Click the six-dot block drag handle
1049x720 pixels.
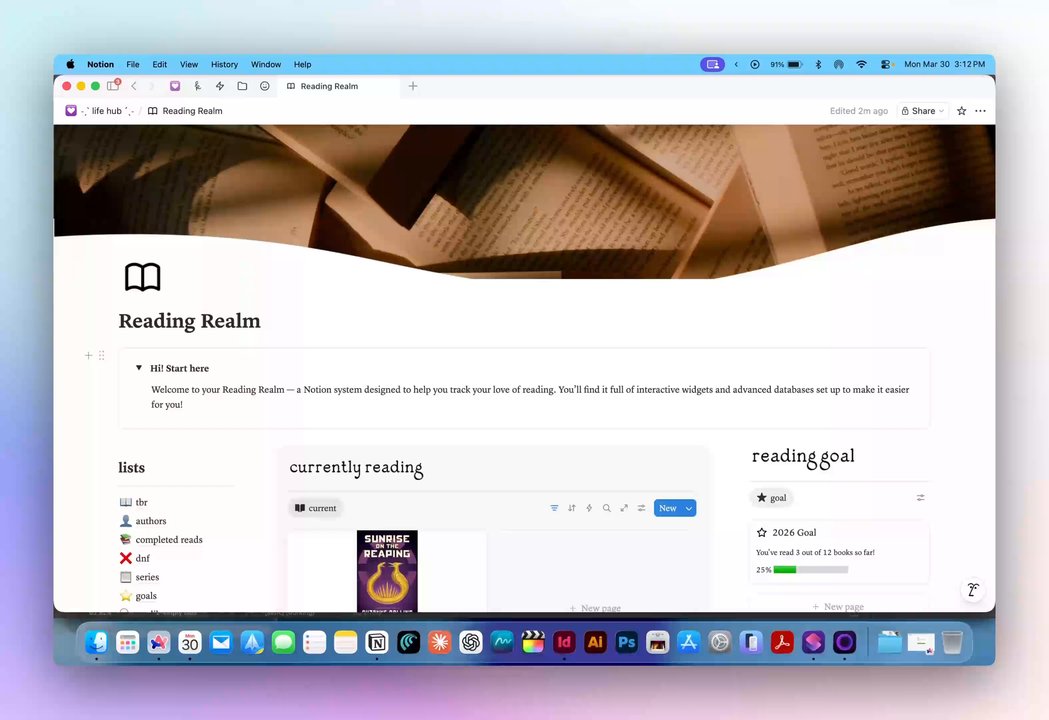pos(102,355)
